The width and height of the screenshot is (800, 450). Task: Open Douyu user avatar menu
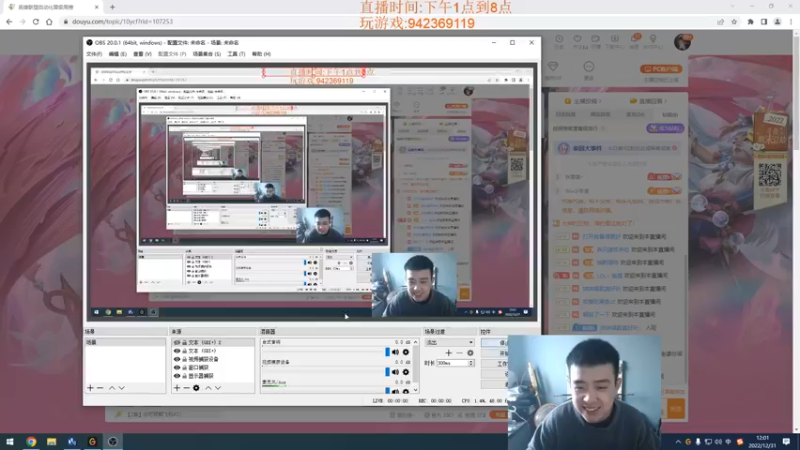682,42
